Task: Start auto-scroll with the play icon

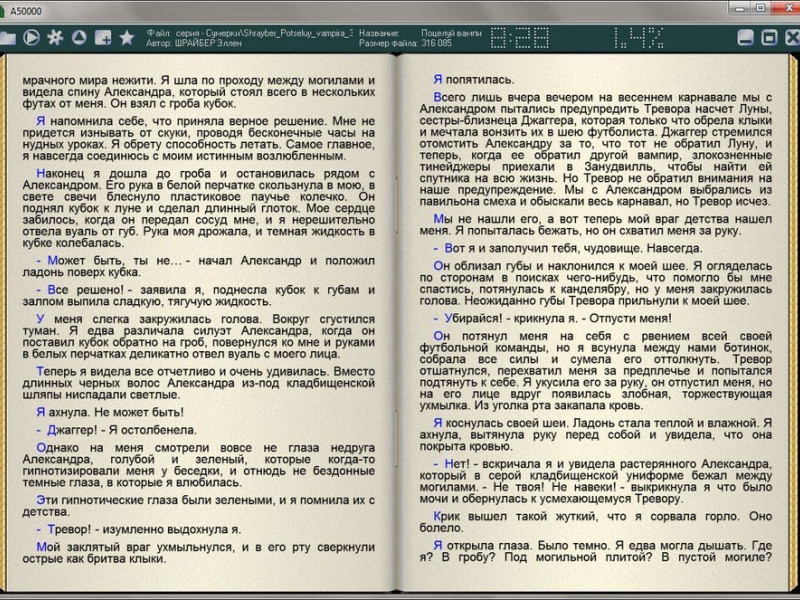Action: (31, 37)
